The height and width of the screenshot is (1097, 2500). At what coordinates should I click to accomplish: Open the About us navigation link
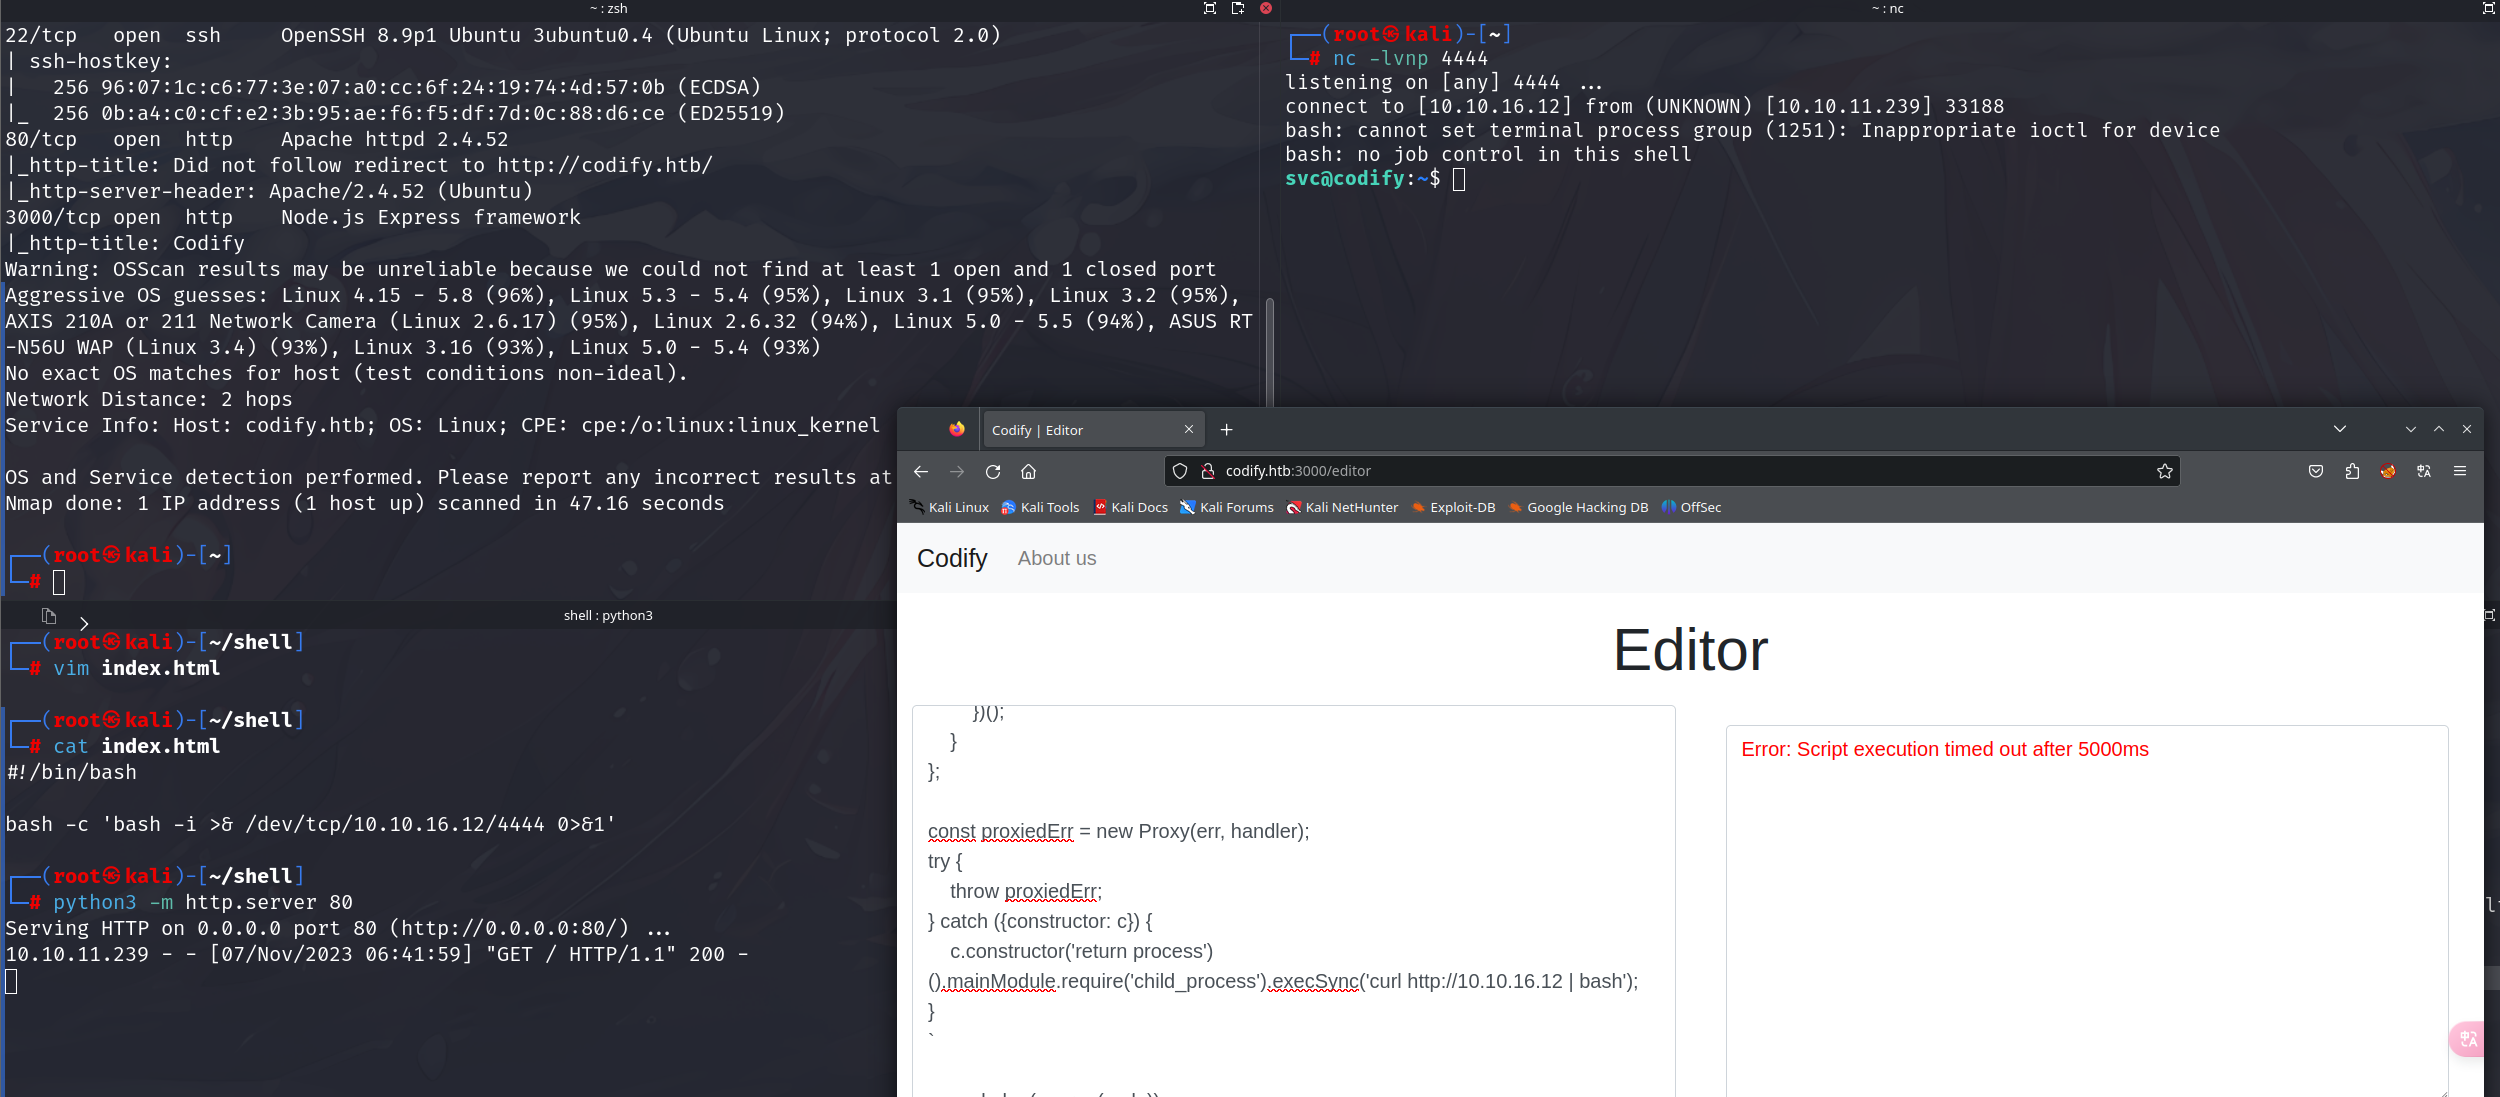(x=1056, y=558)
